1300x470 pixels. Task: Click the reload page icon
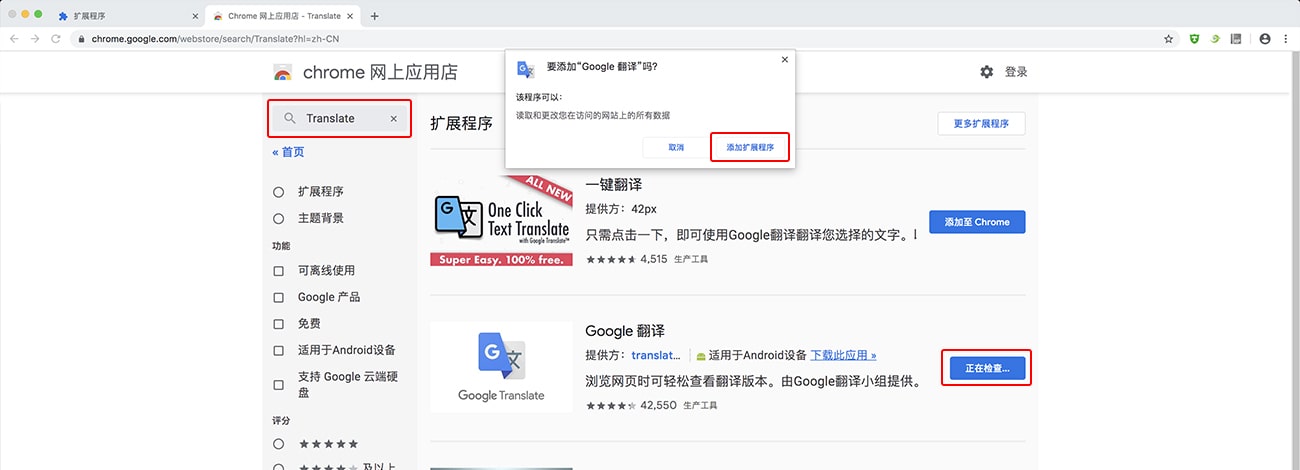point(56,39)
